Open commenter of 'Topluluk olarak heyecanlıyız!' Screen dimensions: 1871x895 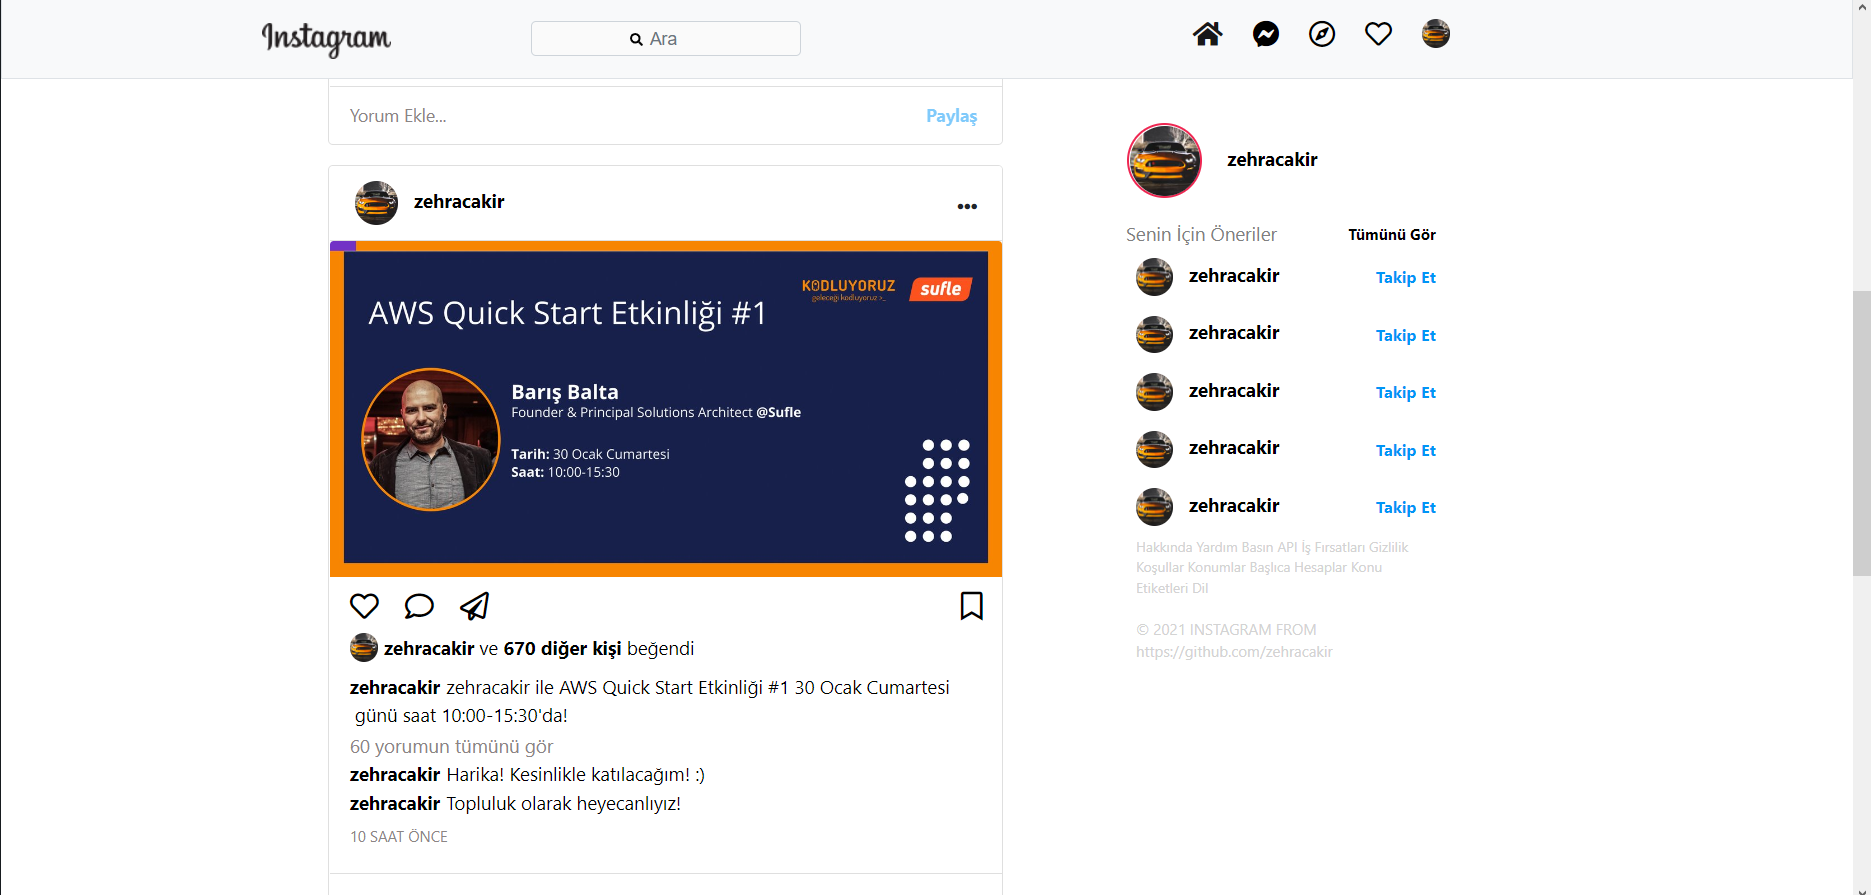395,804
